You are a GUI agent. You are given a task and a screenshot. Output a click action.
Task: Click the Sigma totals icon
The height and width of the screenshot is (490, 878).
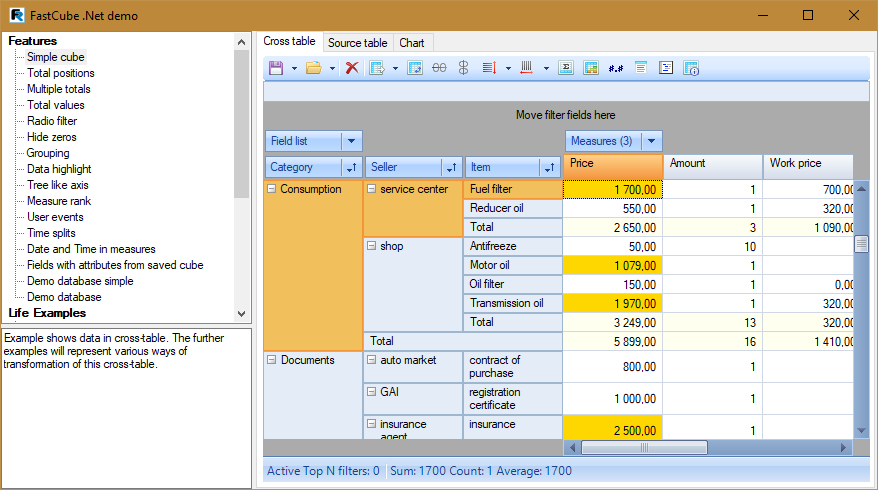565,68
